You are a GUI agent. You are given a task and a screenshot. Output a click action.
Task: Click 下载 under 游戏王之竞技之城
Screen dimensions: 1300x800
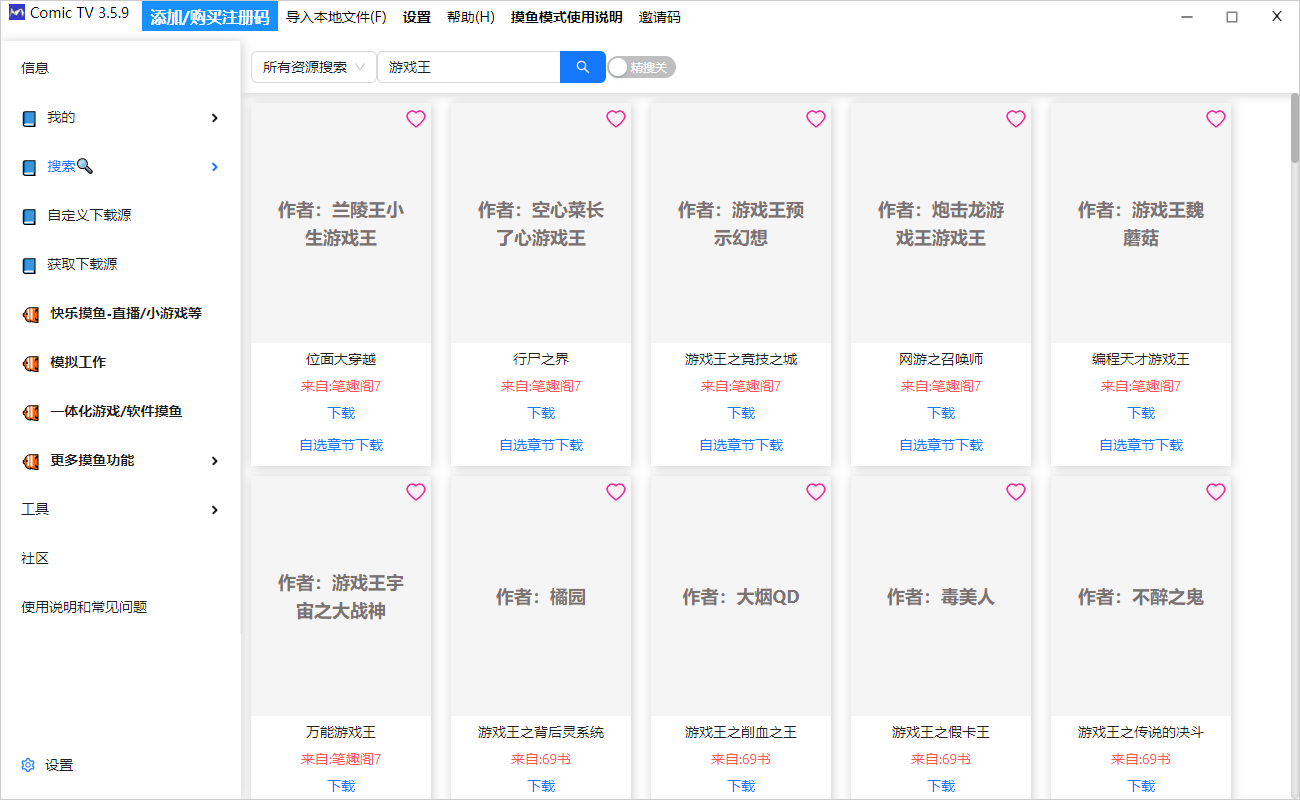pos(741,413)
